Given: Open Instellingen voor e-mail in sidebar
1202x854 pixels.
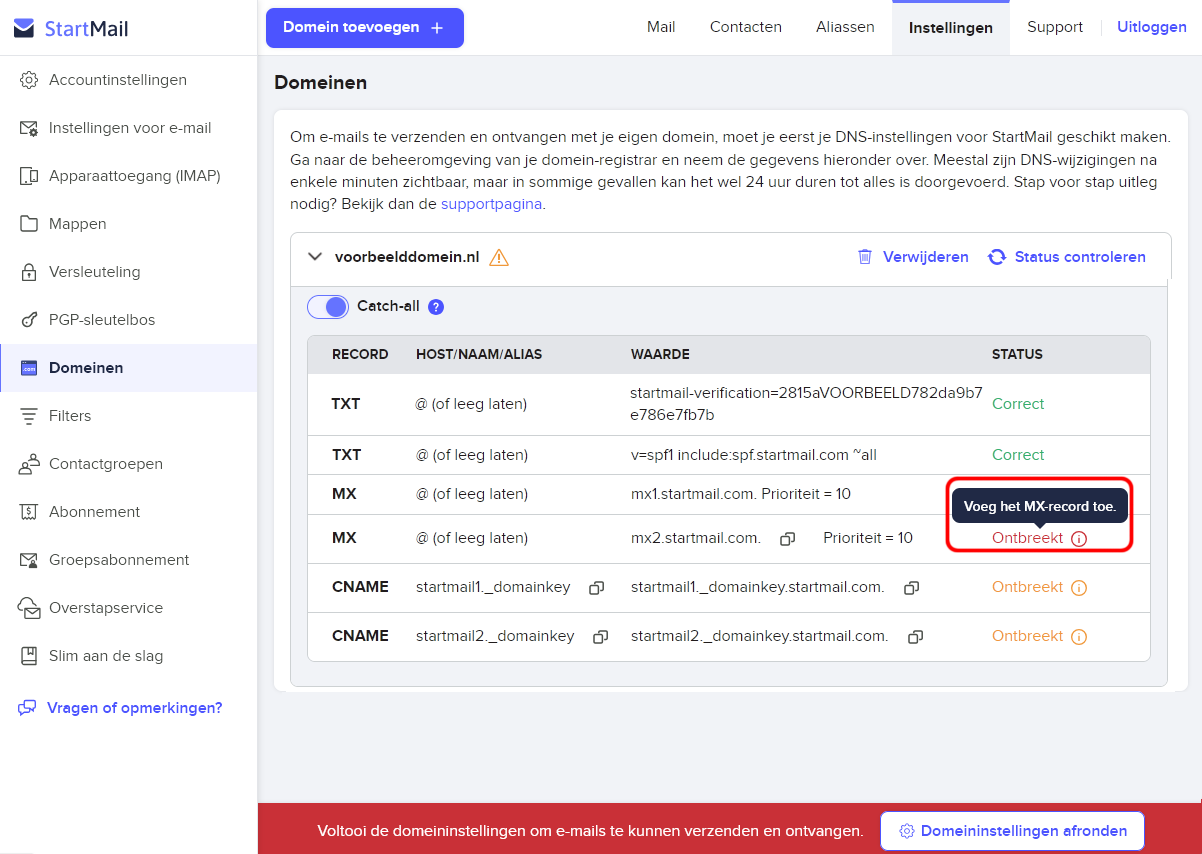Looking at the screenshot, I should point(128,128).
